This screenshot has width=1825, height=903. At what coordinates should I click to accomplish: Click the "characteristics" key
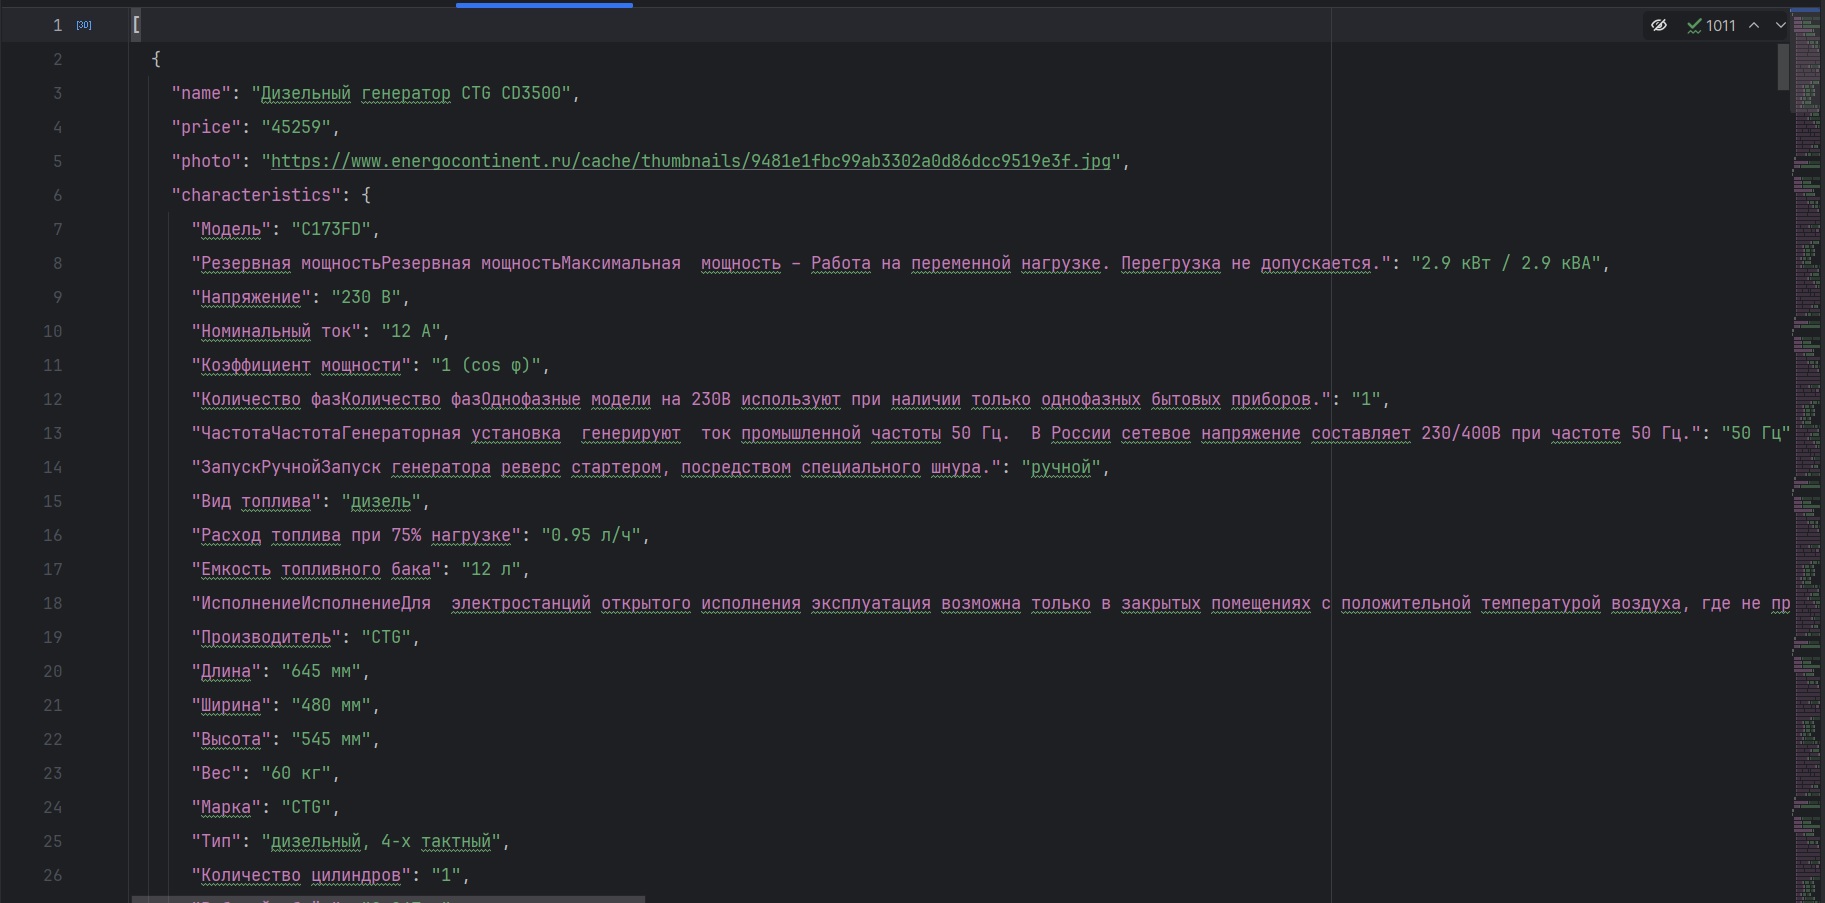[256, 195]
